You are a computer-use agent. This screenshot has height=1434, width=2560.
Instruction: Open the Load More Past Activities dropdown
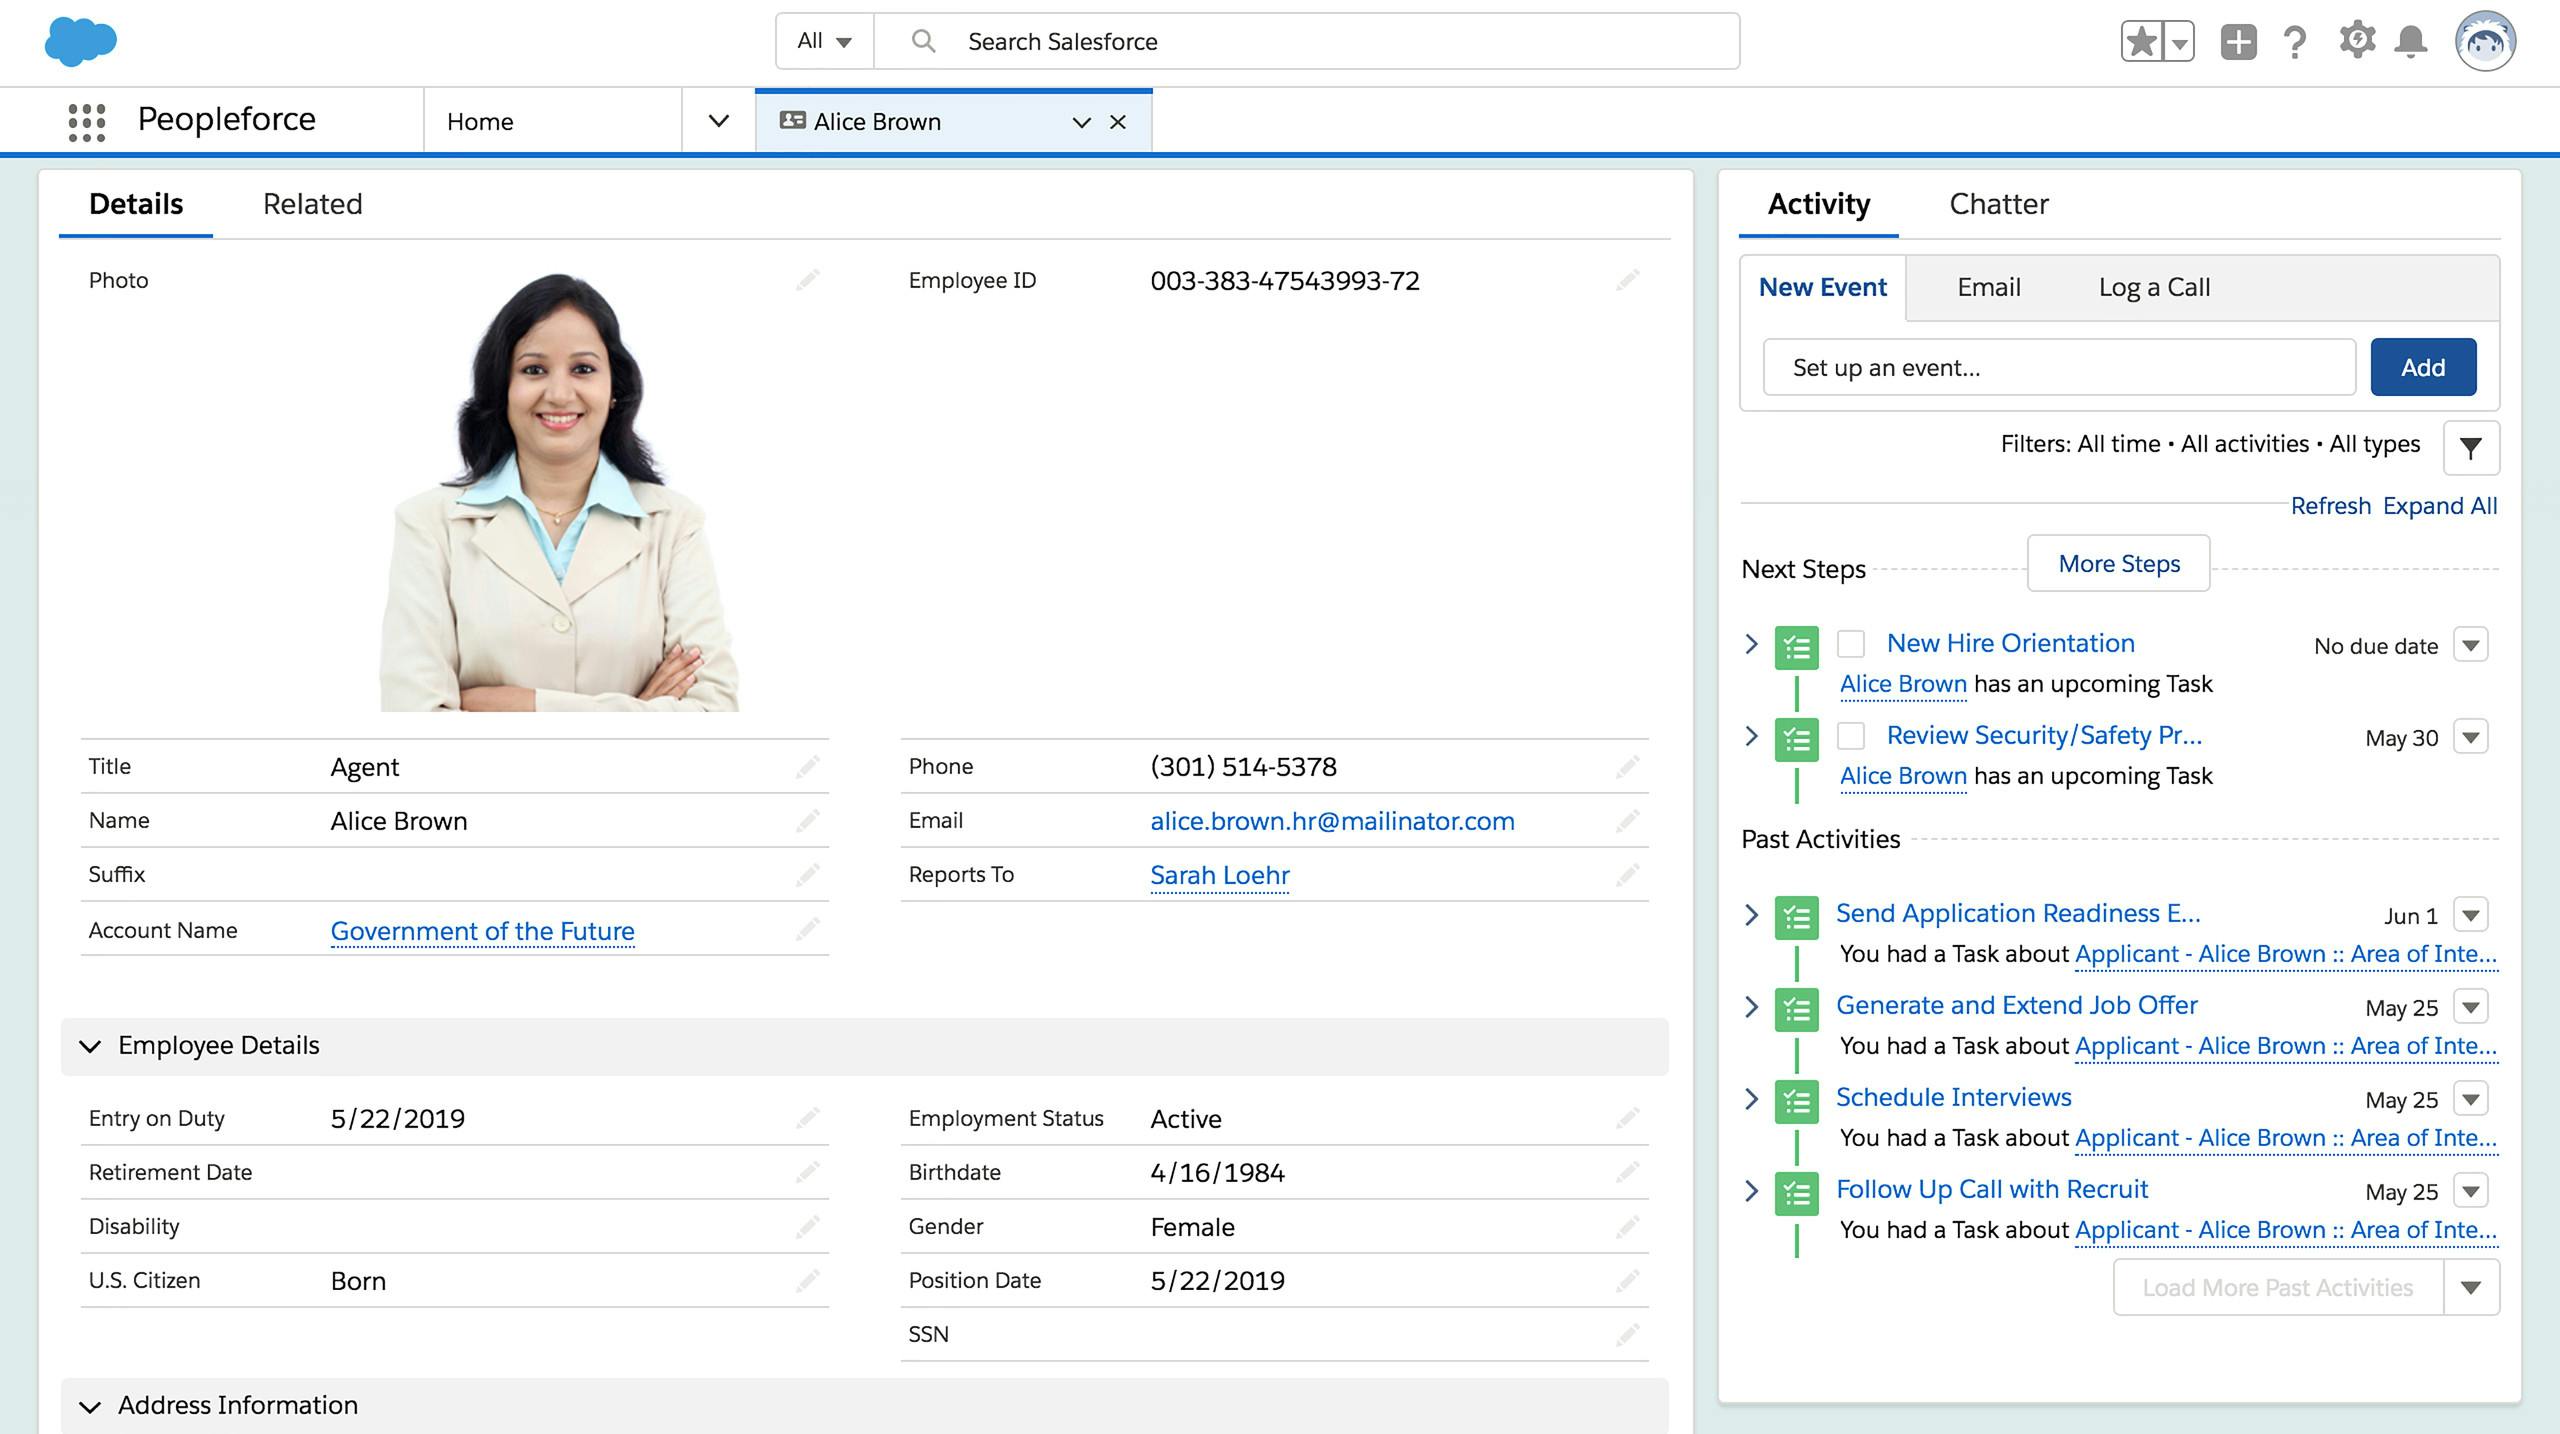(x=2471, y=1287)
